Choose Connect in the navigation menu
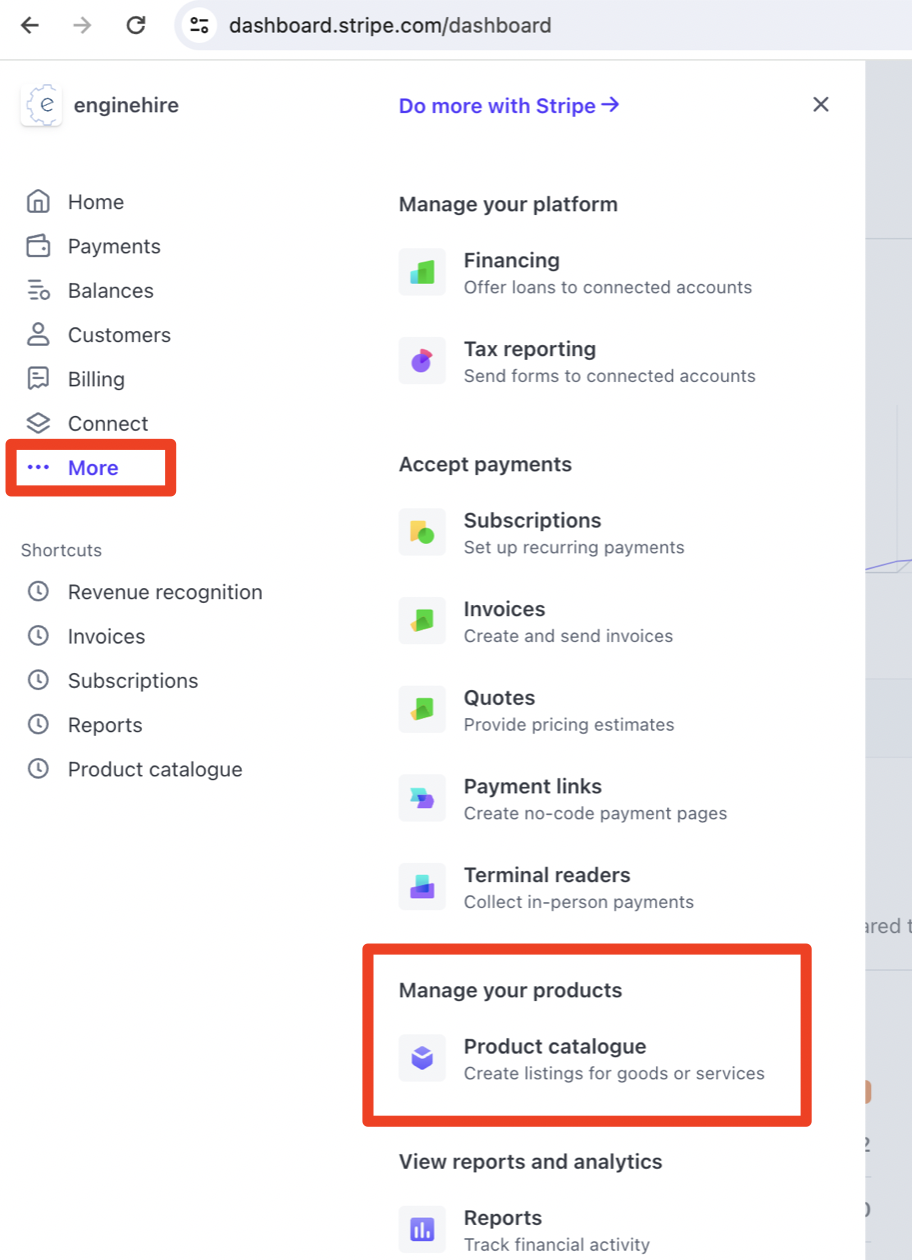This screenshot has width=912, height=1260. (x=108, y=423)
